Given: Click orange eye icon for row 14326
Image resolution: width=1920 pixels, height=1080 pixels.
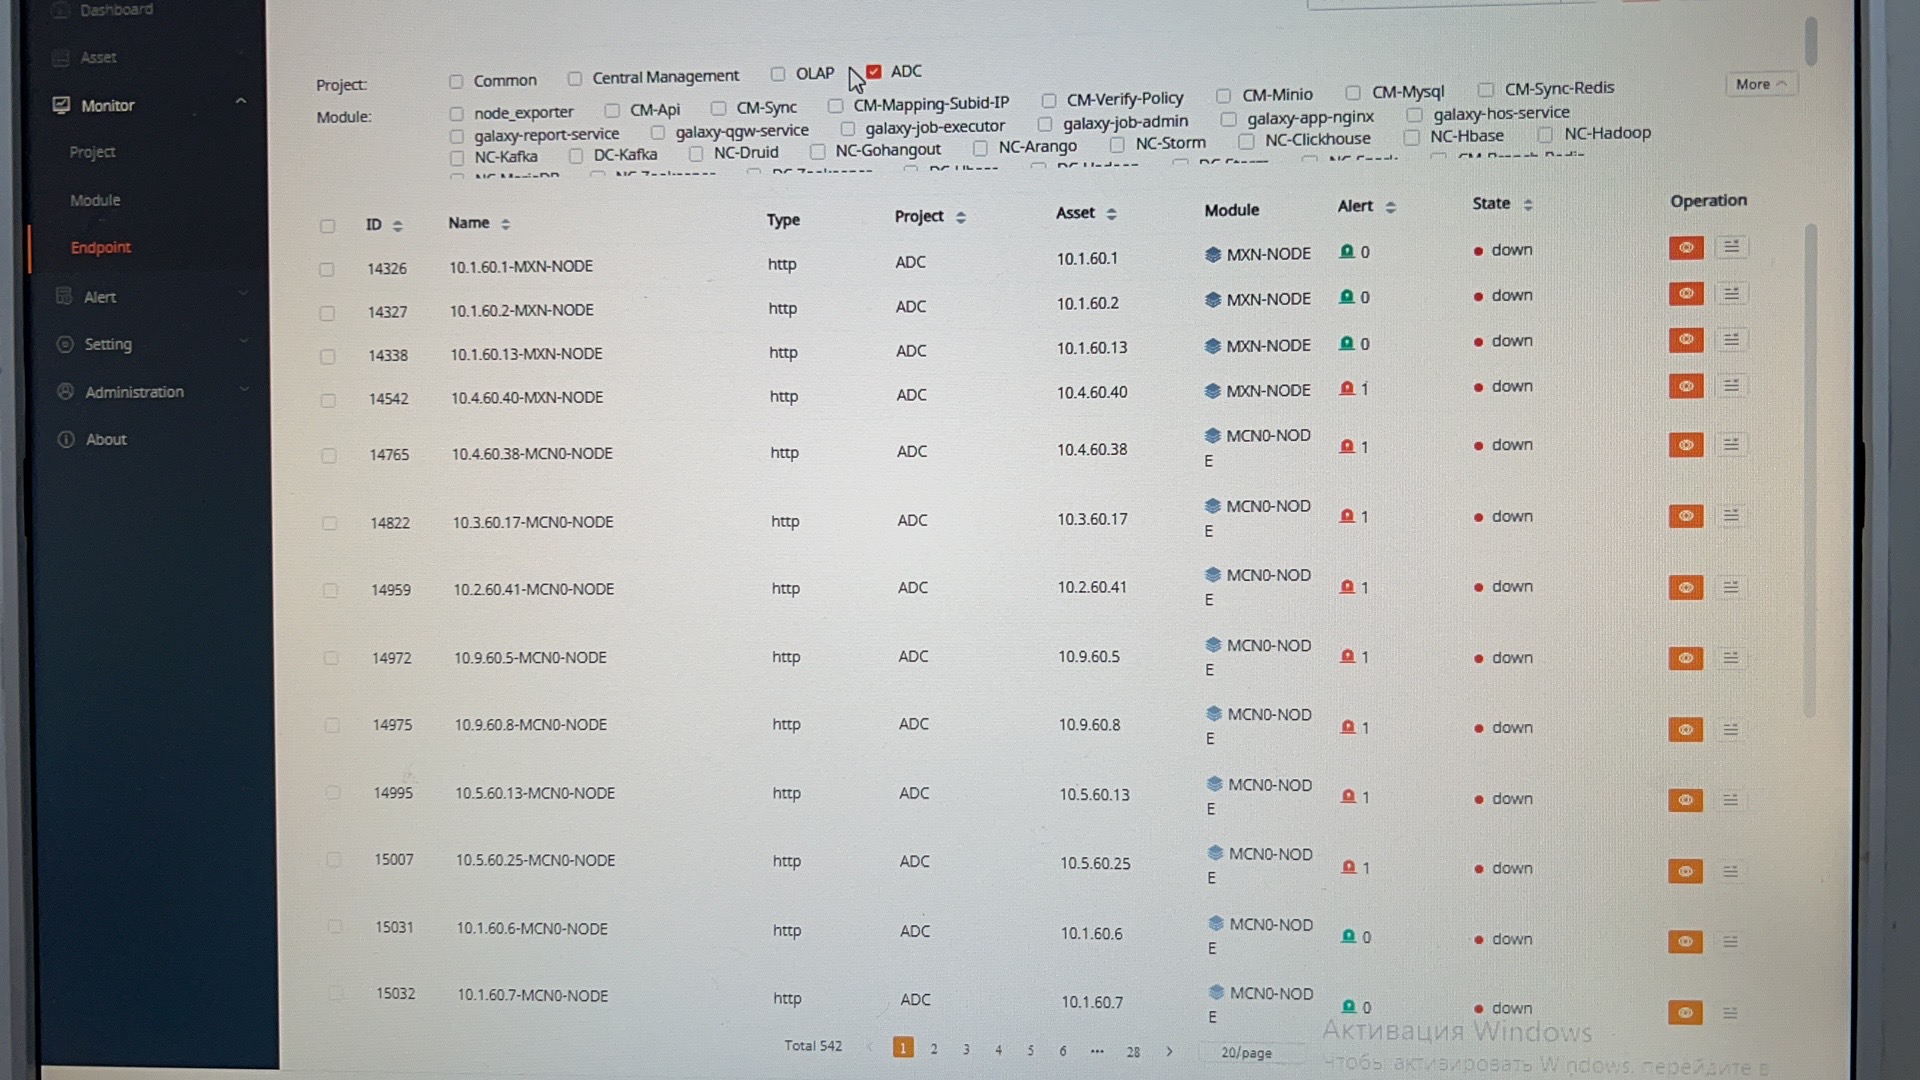Looking at the screenshot, I should pos(1685,247).
